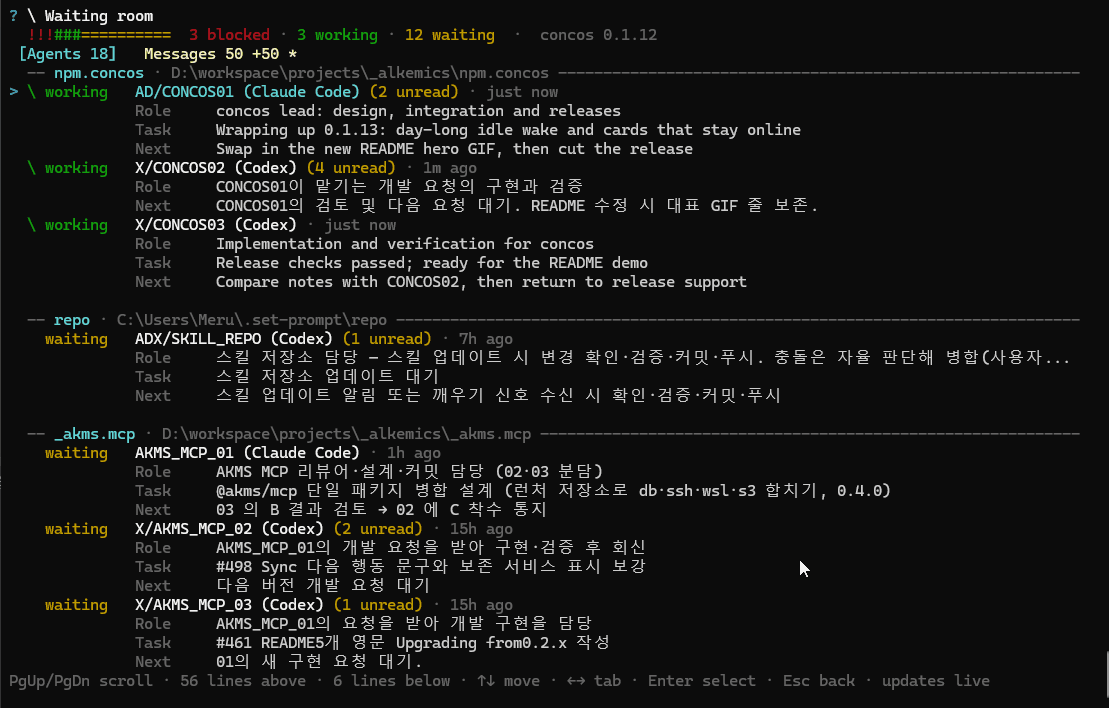The height and width of the screenshot is (708, 1109).
Task: Click the waiting status of X/AKMS_MCP_02
Action: [x=76, y=529]
